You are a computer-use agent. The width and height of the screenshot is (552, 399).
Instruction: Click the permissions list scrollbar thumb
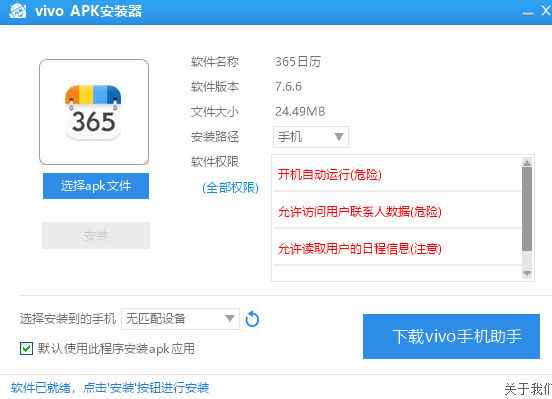click(527, 209)
